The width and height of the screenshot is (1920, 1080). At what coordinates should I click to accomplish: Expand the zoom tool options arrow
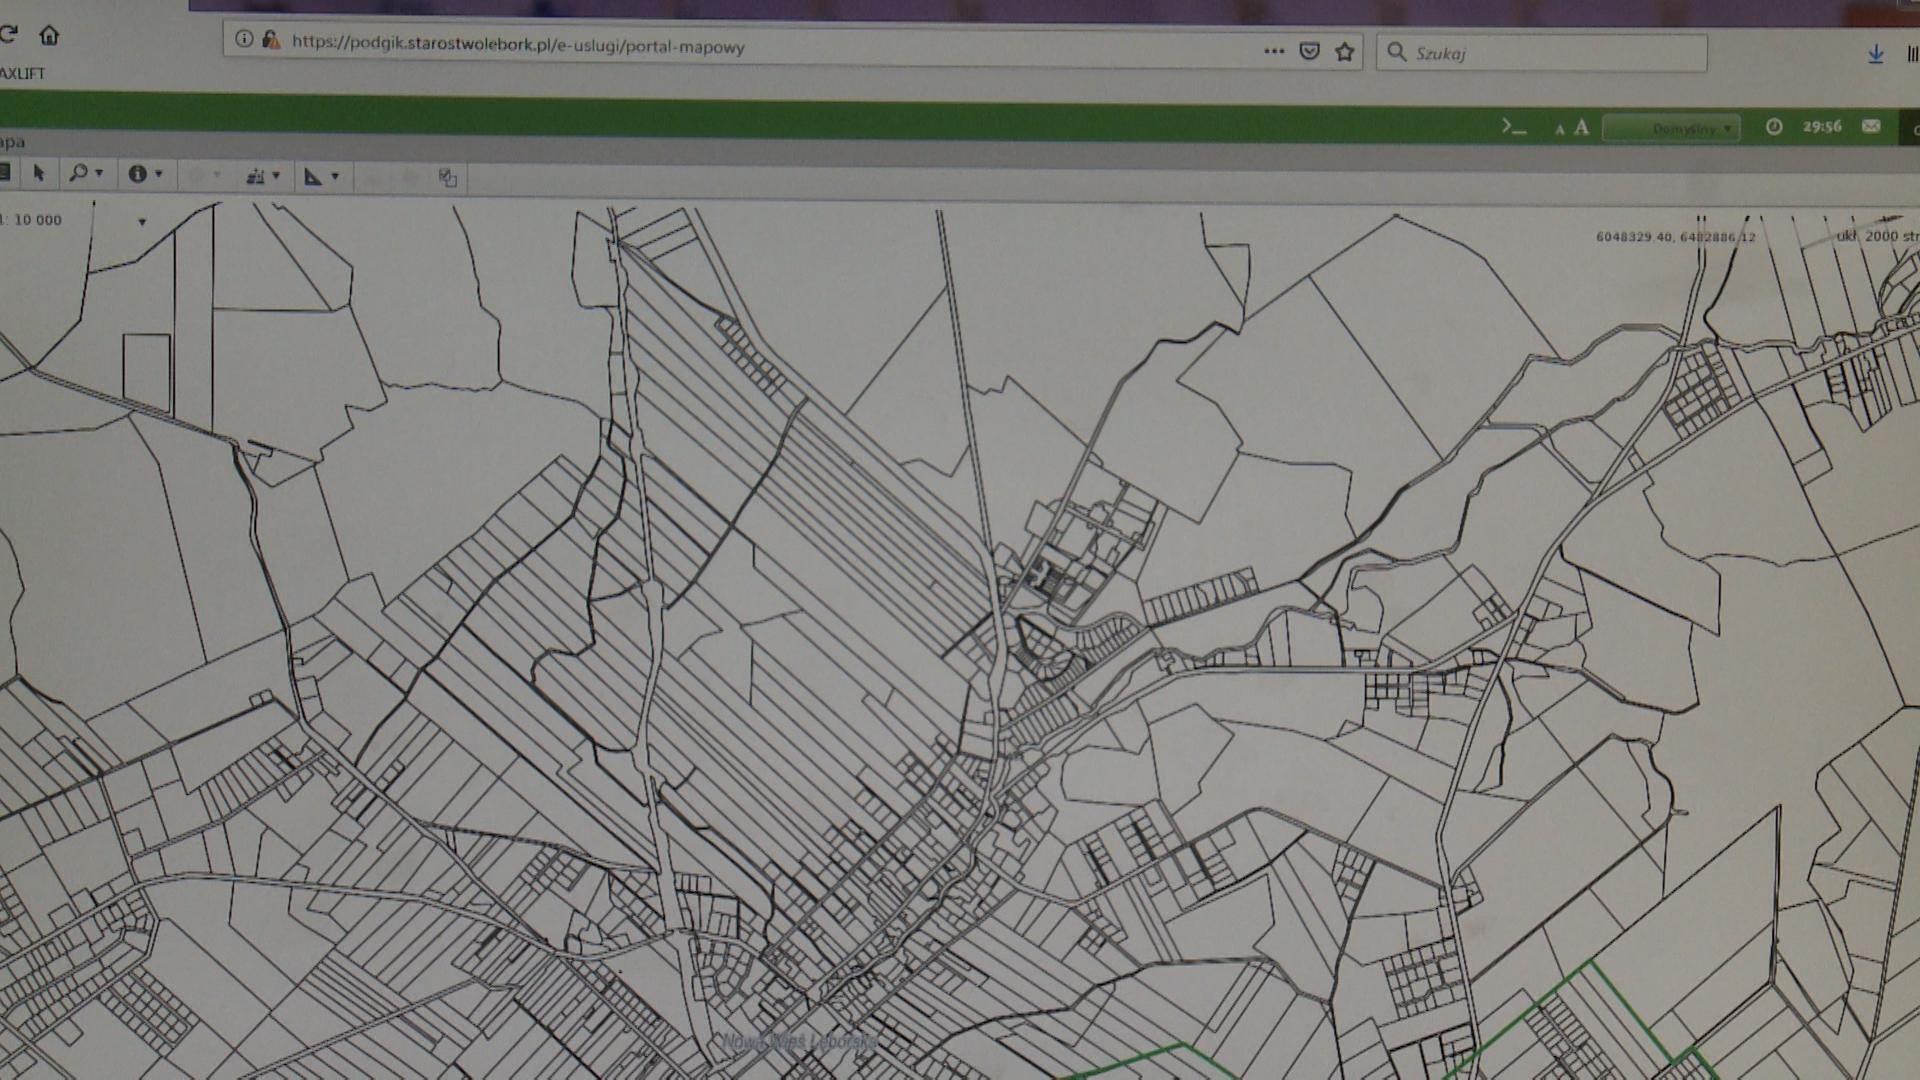99,174
